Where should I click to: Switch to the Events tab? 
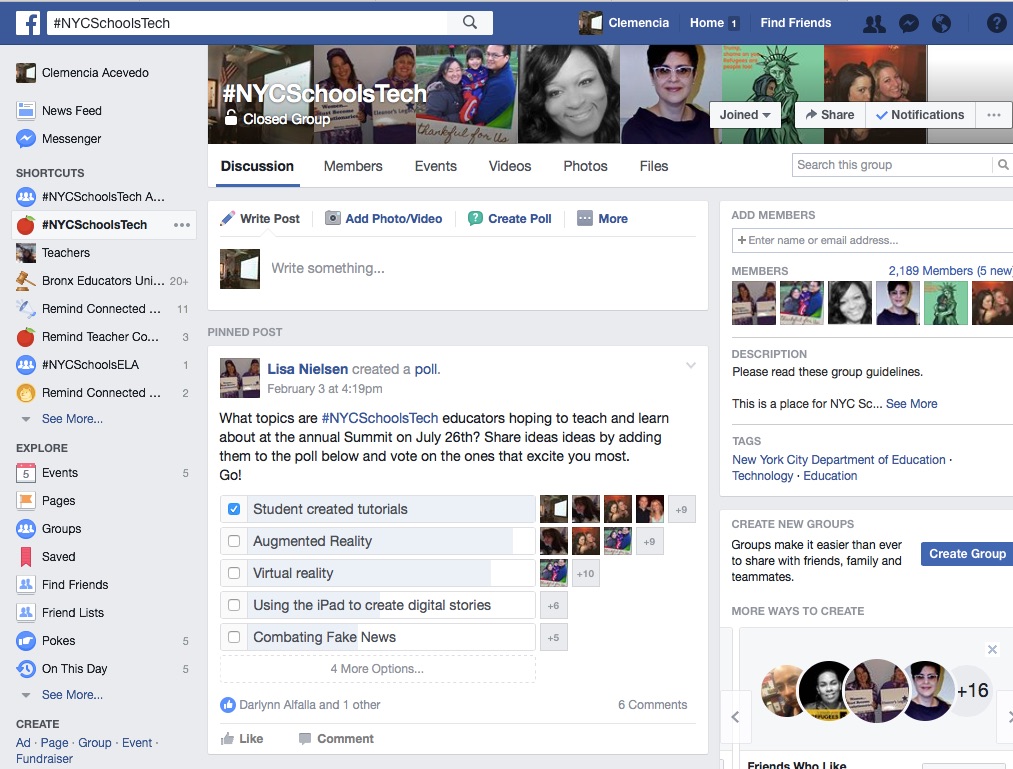(x=435, y=166)
